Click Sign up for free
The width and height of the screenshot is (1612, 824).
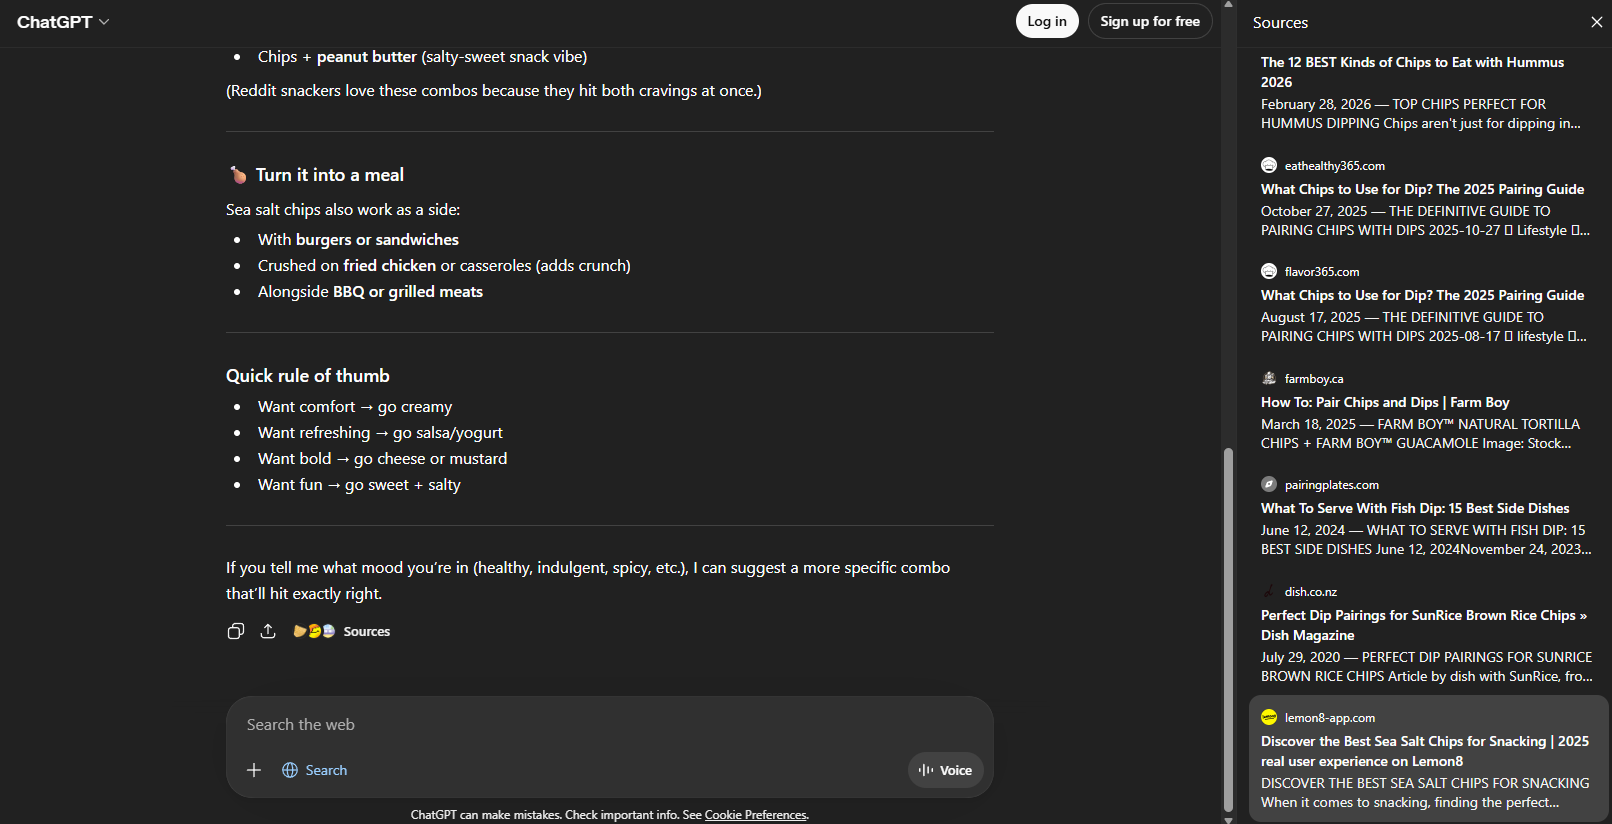(x=1150, y=21)
